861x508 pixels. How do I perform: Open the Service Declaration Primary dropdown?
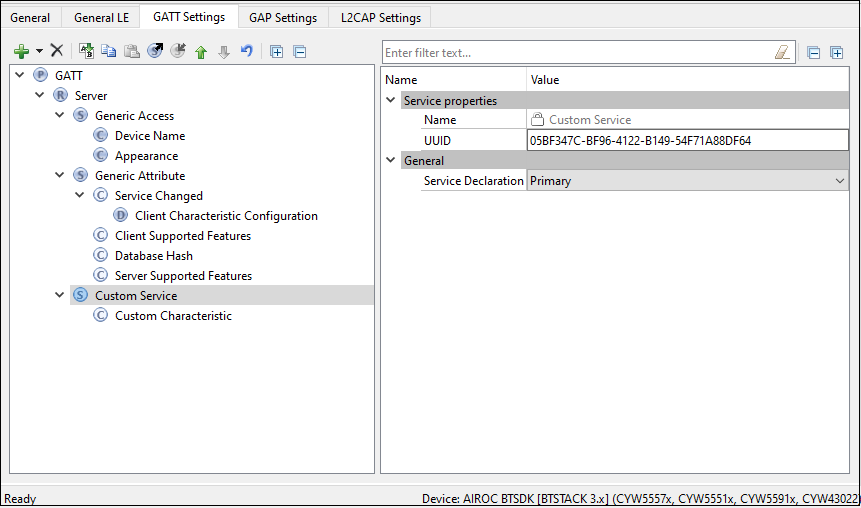838,181
